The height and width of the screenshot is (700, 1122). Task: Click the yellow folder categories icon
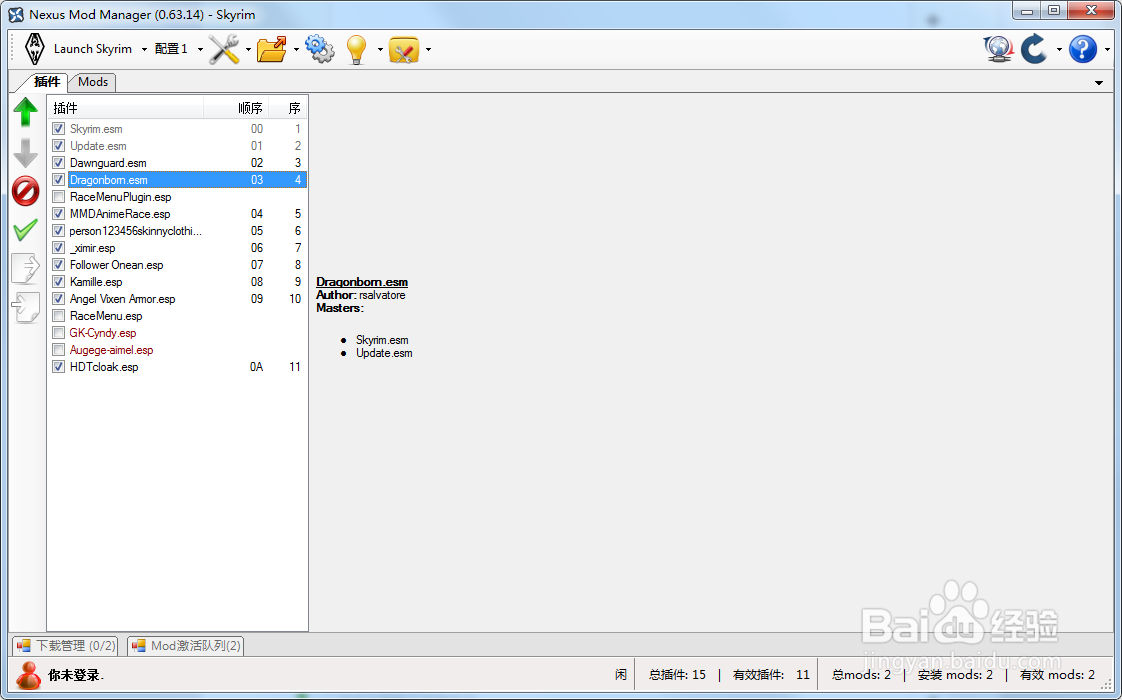pos(404,49)
